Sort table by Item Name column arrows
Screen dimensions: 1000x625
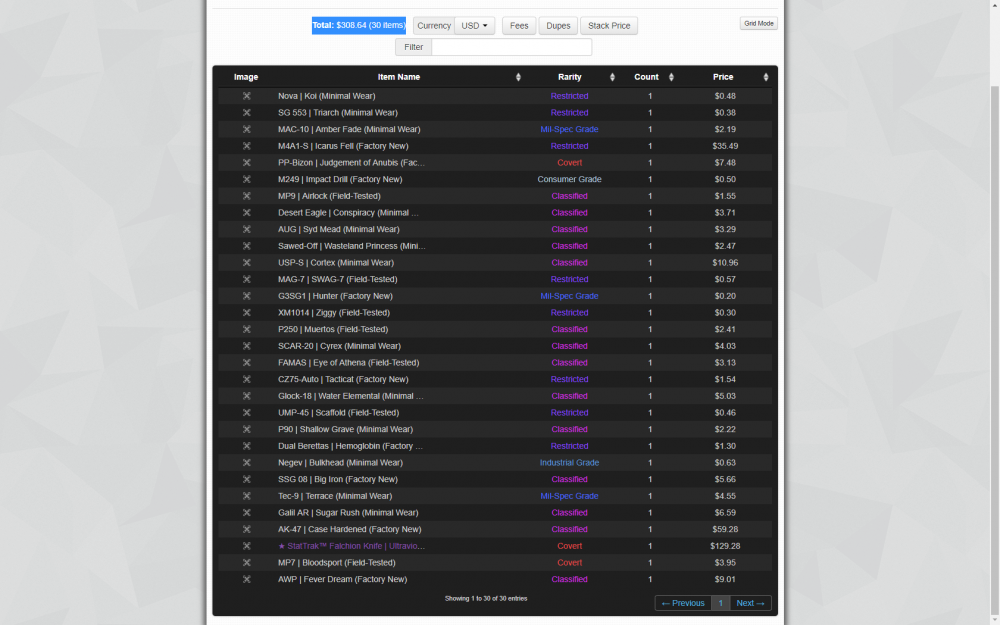(x=518, y=77)
